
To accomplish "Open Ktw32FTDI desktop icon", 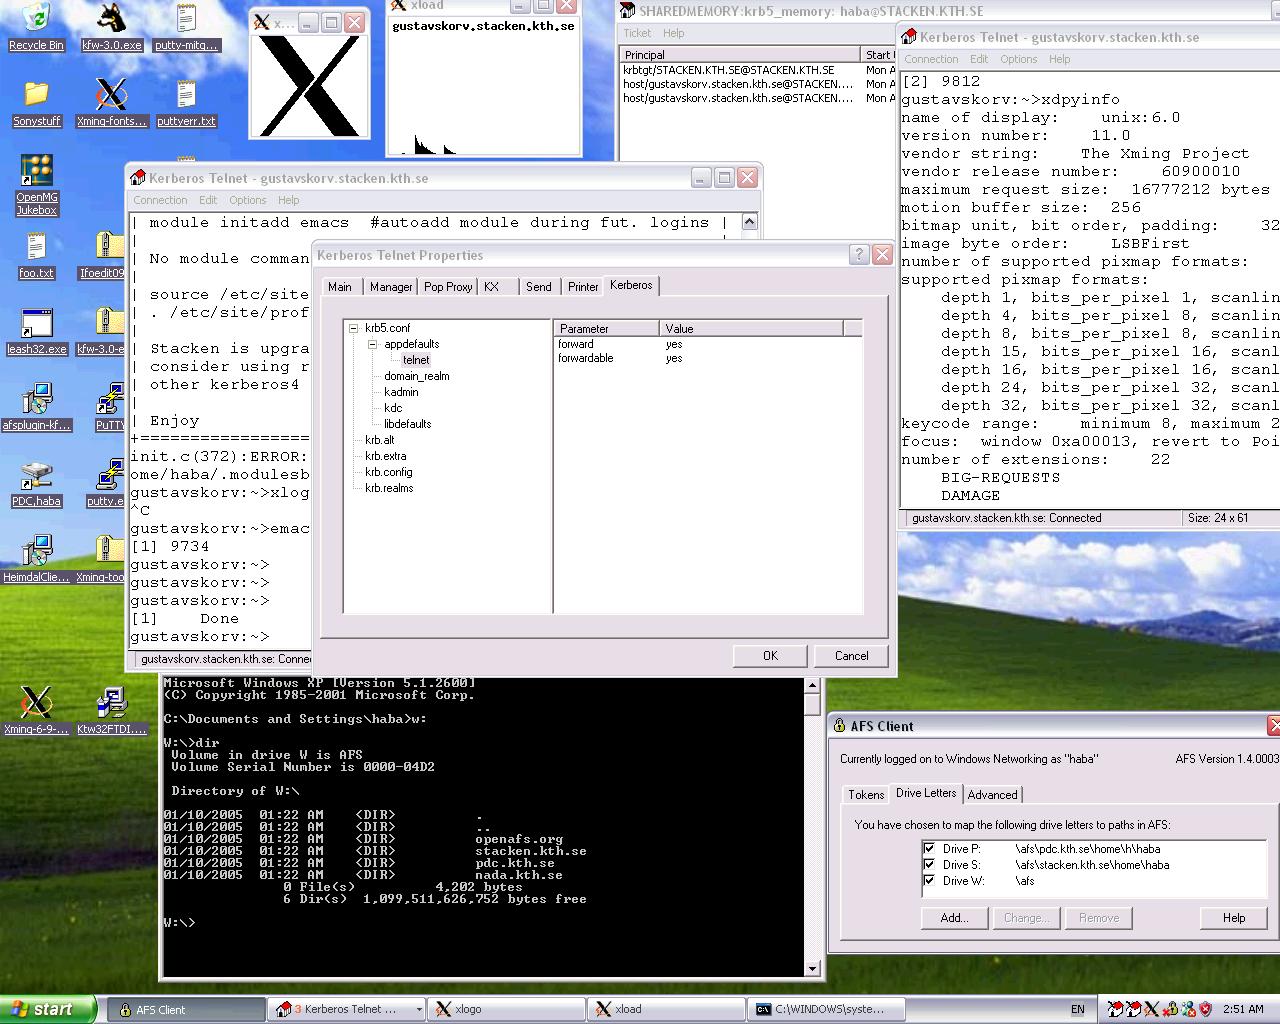I will pyautogui.click(x=111, y=711).
